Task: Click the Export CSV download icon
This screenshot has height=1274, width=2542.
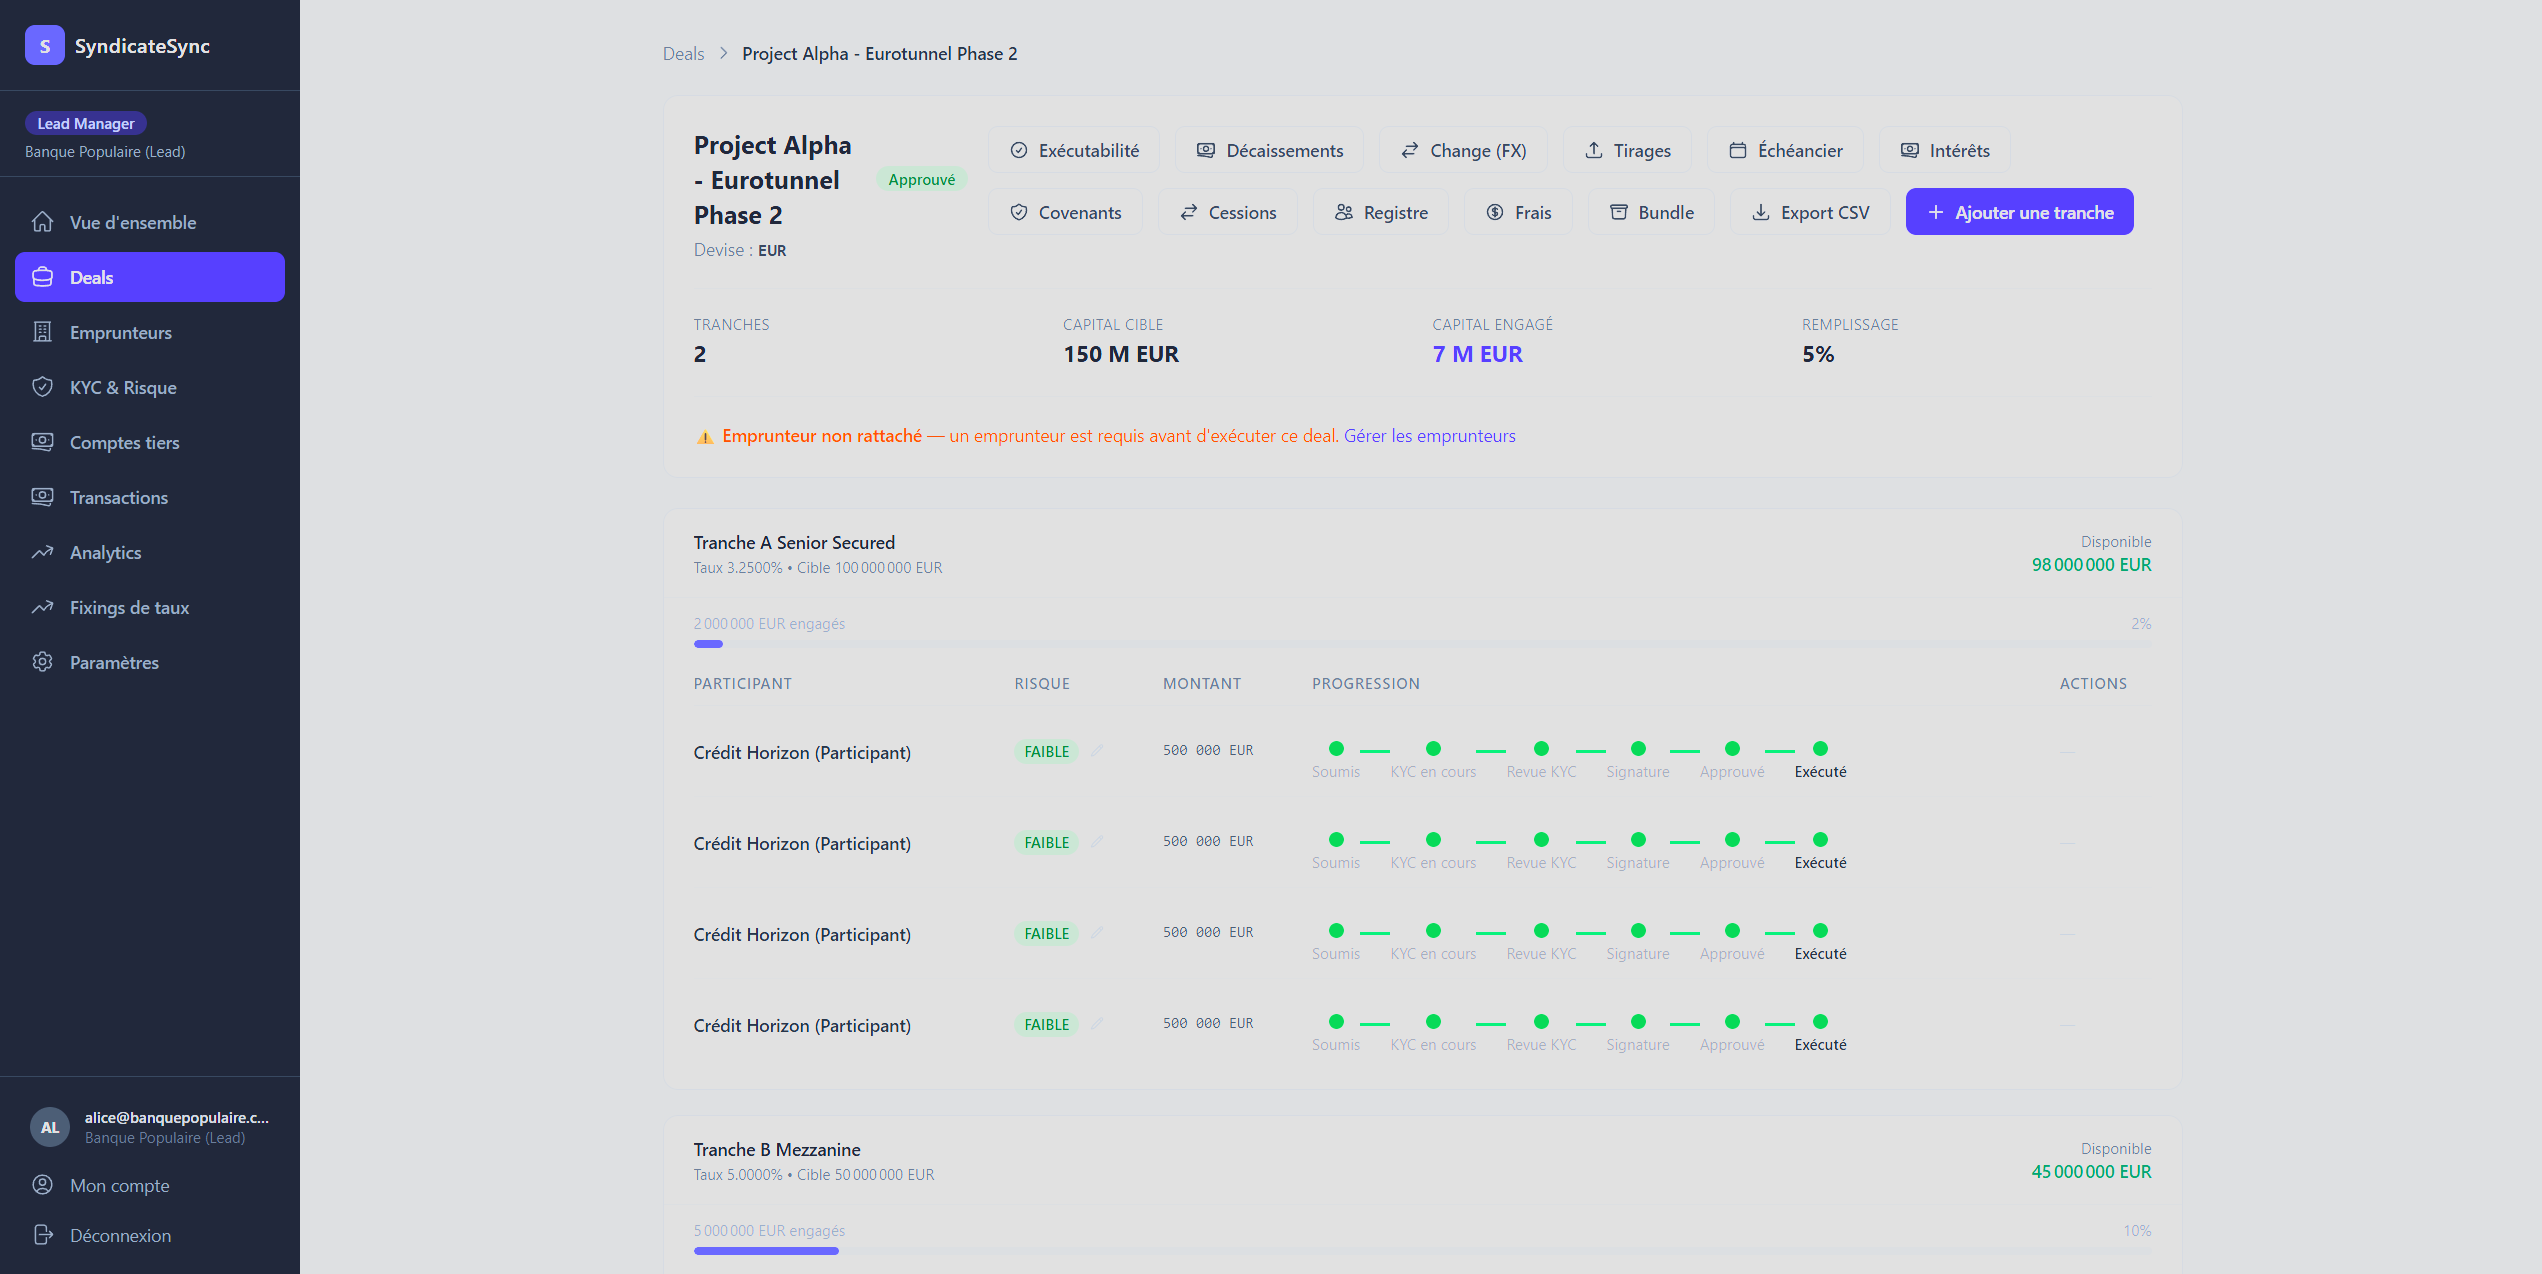Action: click(1761, 212)
